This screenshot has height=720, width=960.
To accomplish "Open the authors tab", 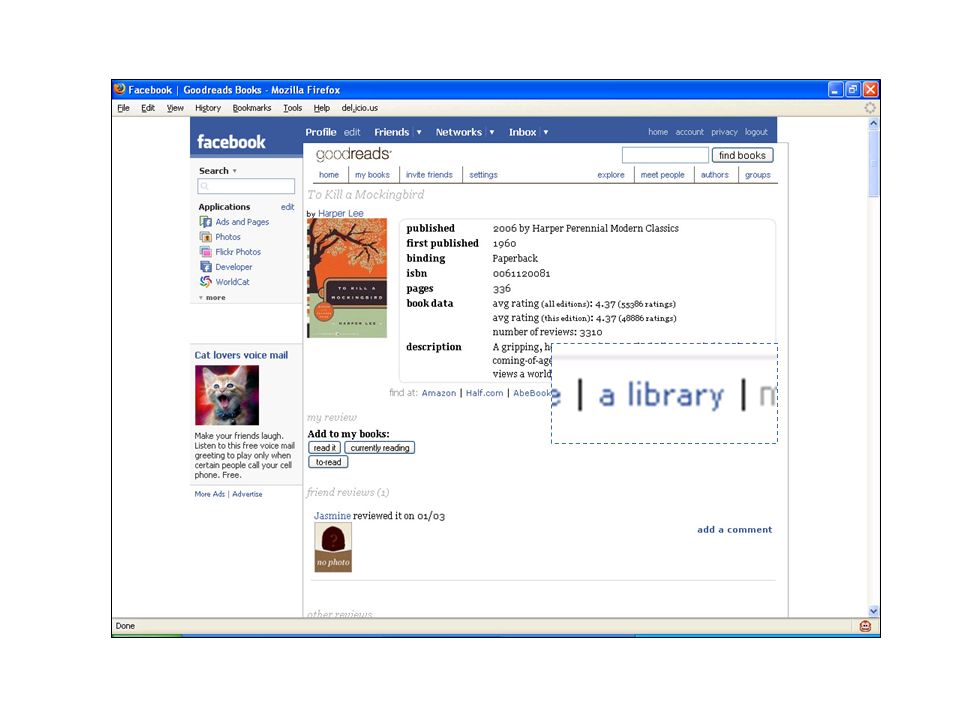I will [714, 174].
